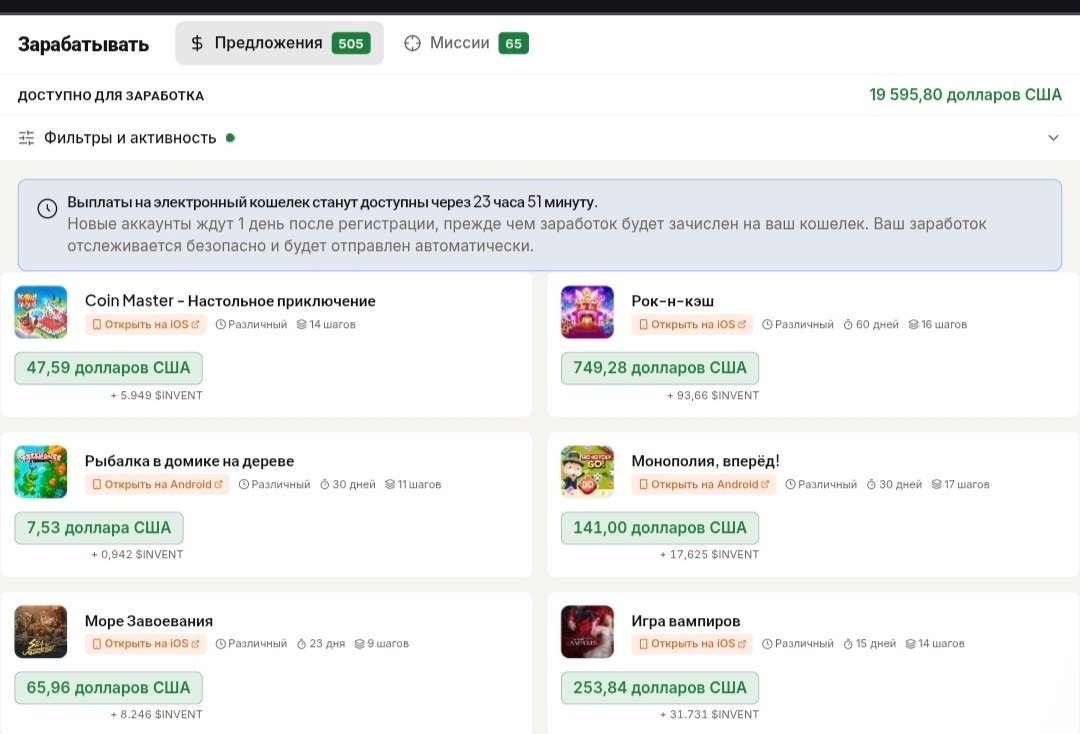Click the 11 шагов label on Рыбалка

tap(413, 484)
